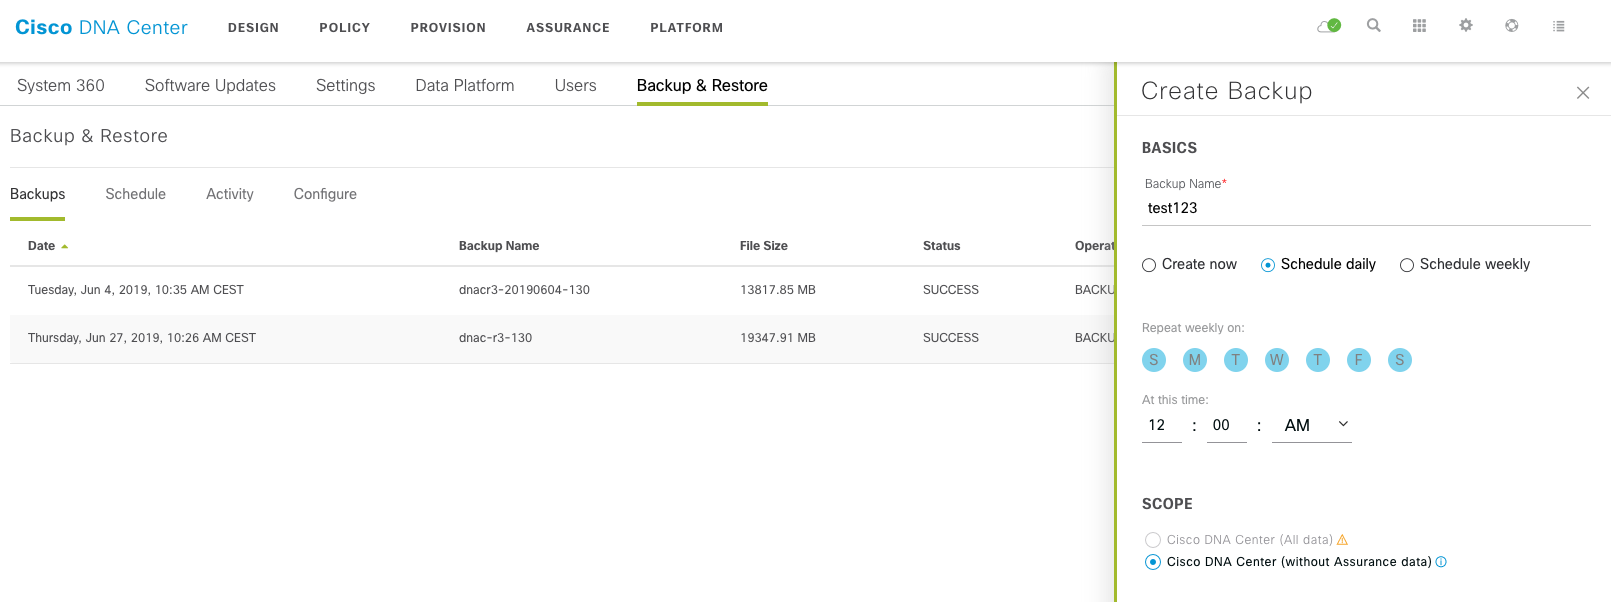Select Cisco DNA Center without Assurance data

pyautogui.click(x=1153, y=562)
